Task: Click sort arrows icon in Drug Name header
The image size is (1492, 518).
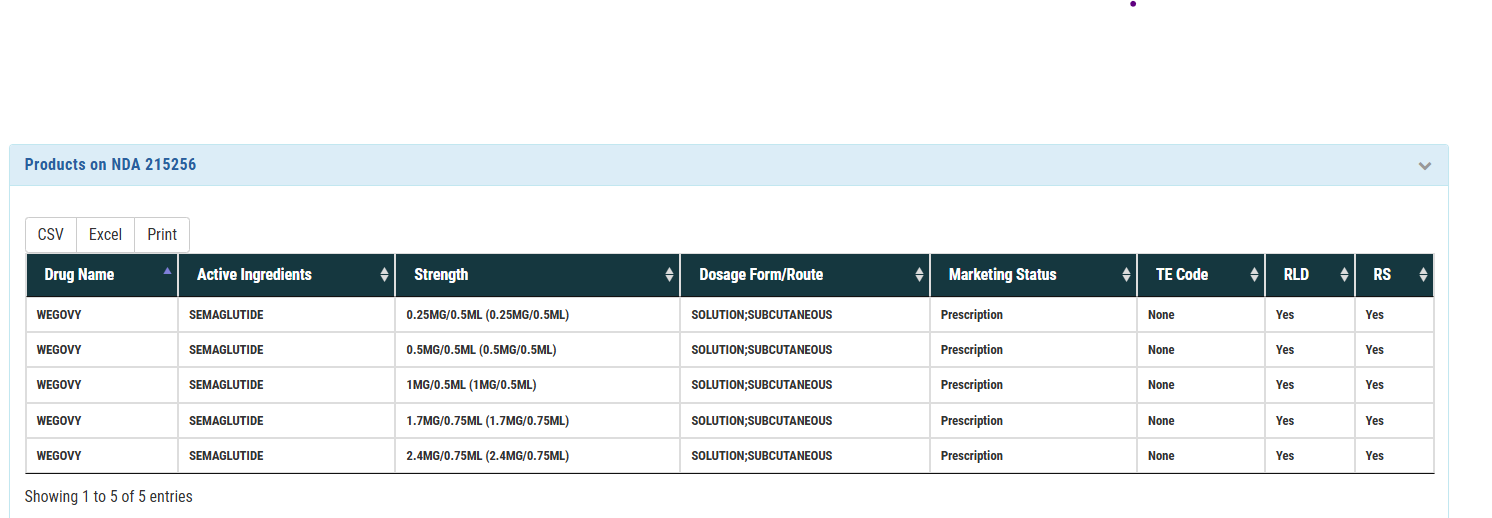Action: 167,272
